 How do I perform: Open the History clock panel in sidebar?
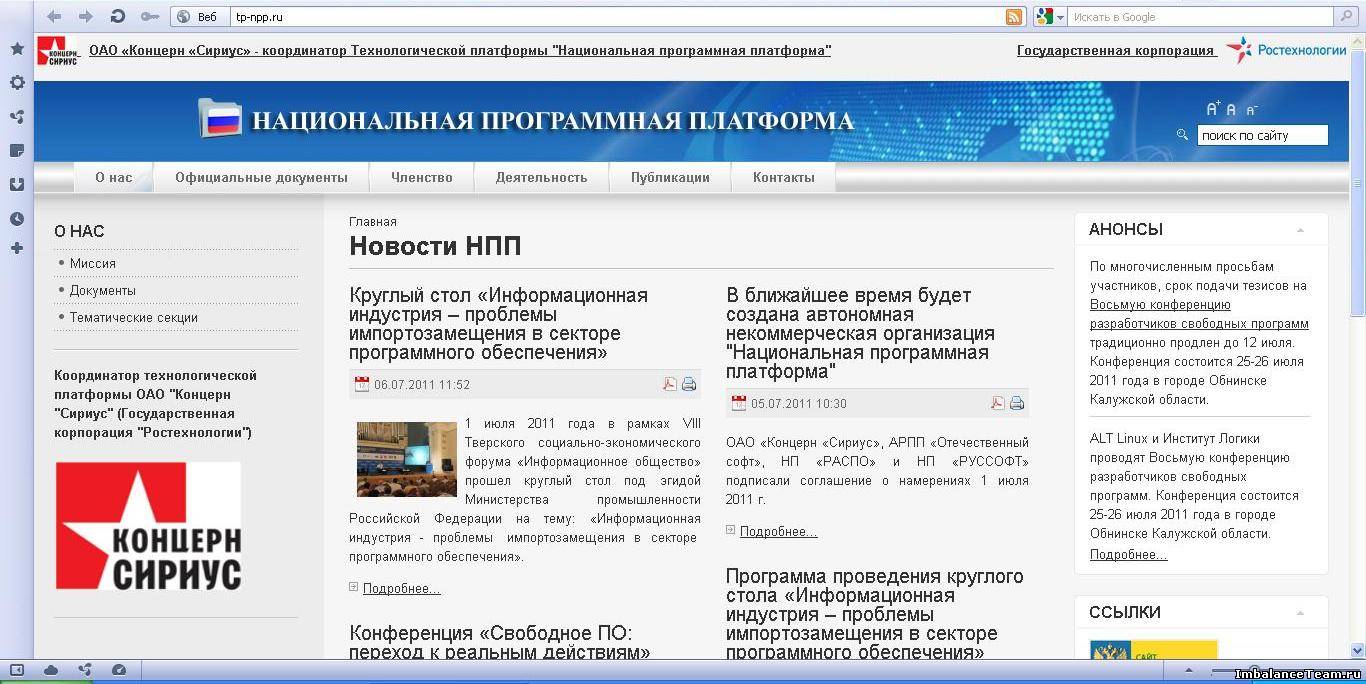pyautogui.click(x=17, y=219)
